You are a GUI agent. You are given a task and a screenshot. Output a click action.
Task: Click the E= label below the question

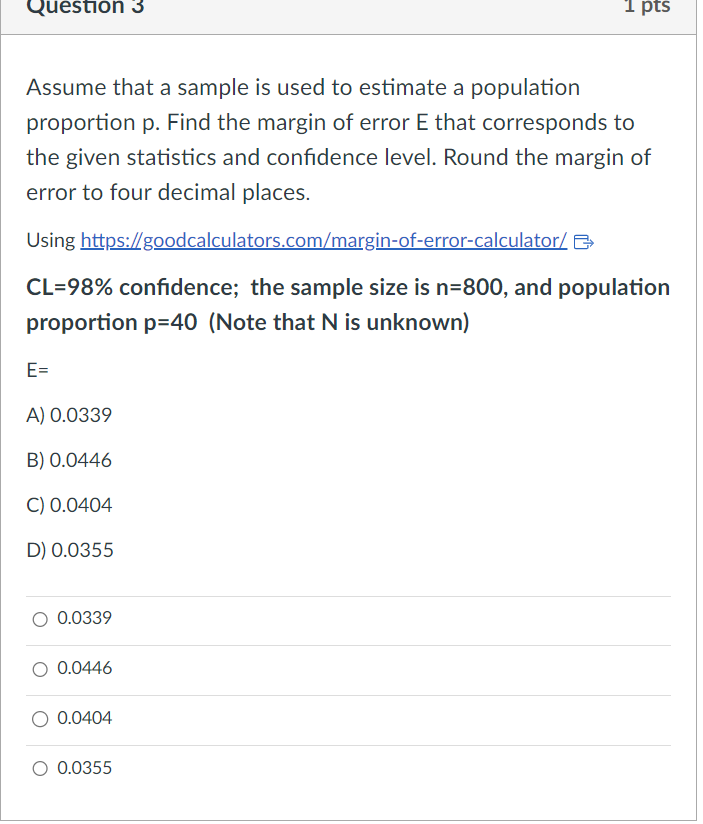tap(37, 370)
